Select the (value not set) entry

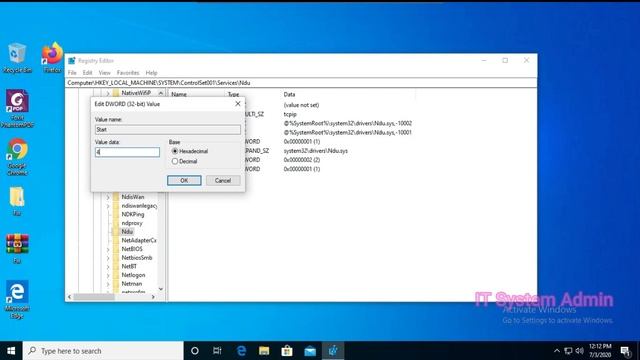pos(301,105)
